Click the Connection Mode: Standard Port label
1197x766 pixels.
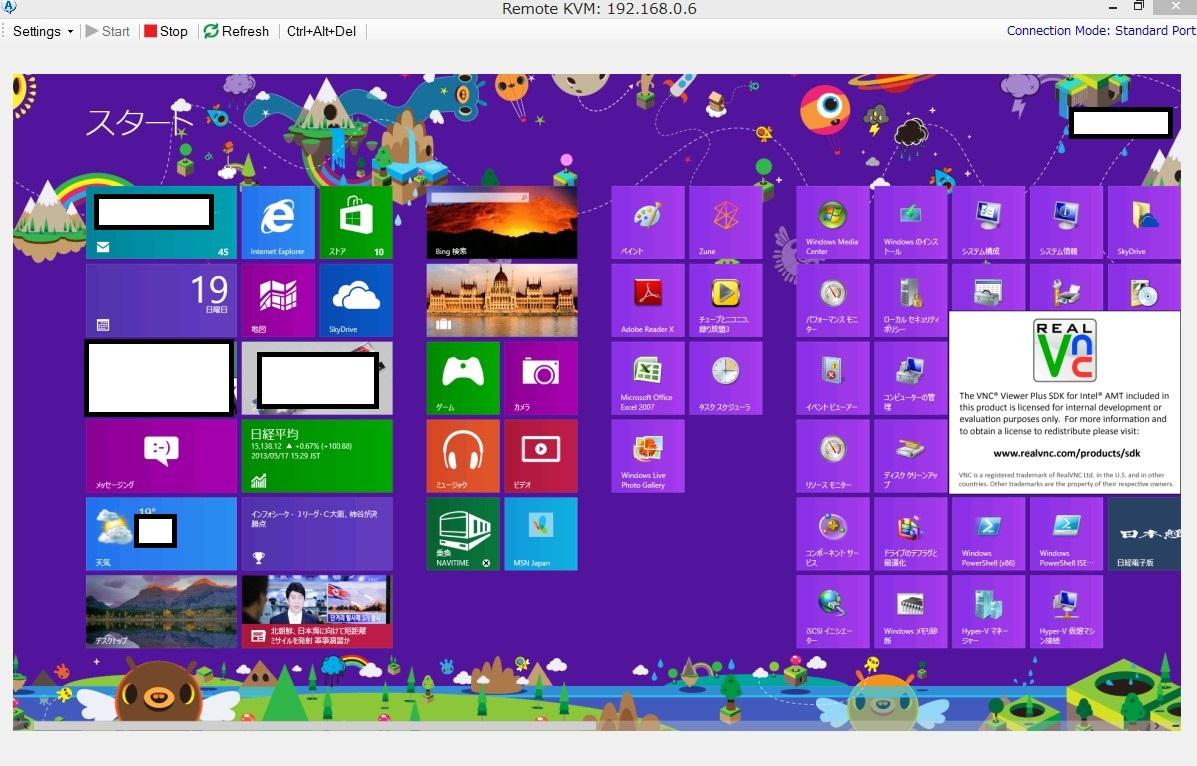point(1101,31)
